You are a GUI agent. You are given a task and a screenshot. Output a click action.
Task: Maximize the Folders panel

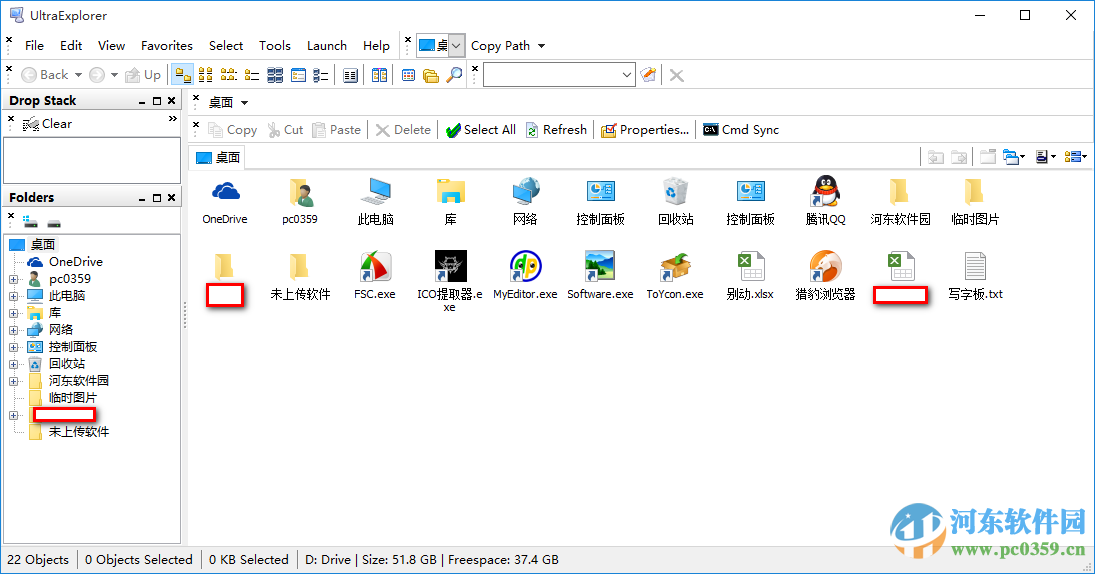click(x=157, y=198)
